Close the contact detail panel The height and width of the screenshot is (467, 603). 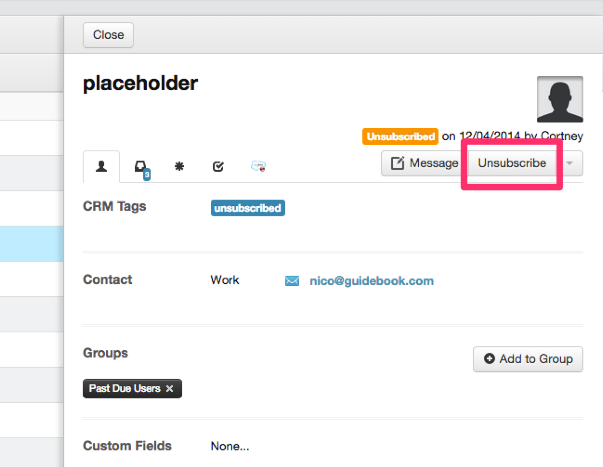click(108, 35)
